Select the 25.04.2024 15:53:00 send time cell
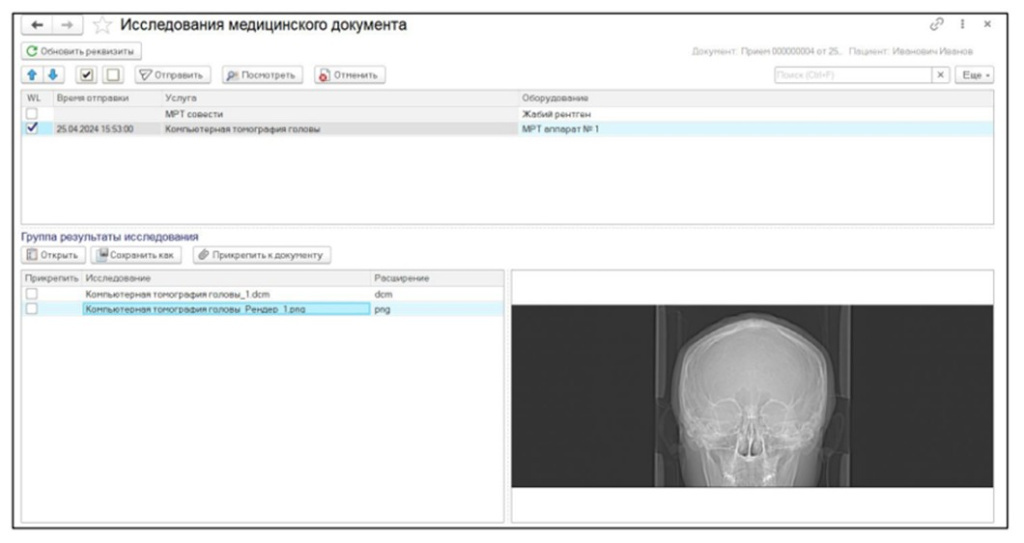Image resolution: width=1024 pixels, height=543 pixels. point(107,129)
